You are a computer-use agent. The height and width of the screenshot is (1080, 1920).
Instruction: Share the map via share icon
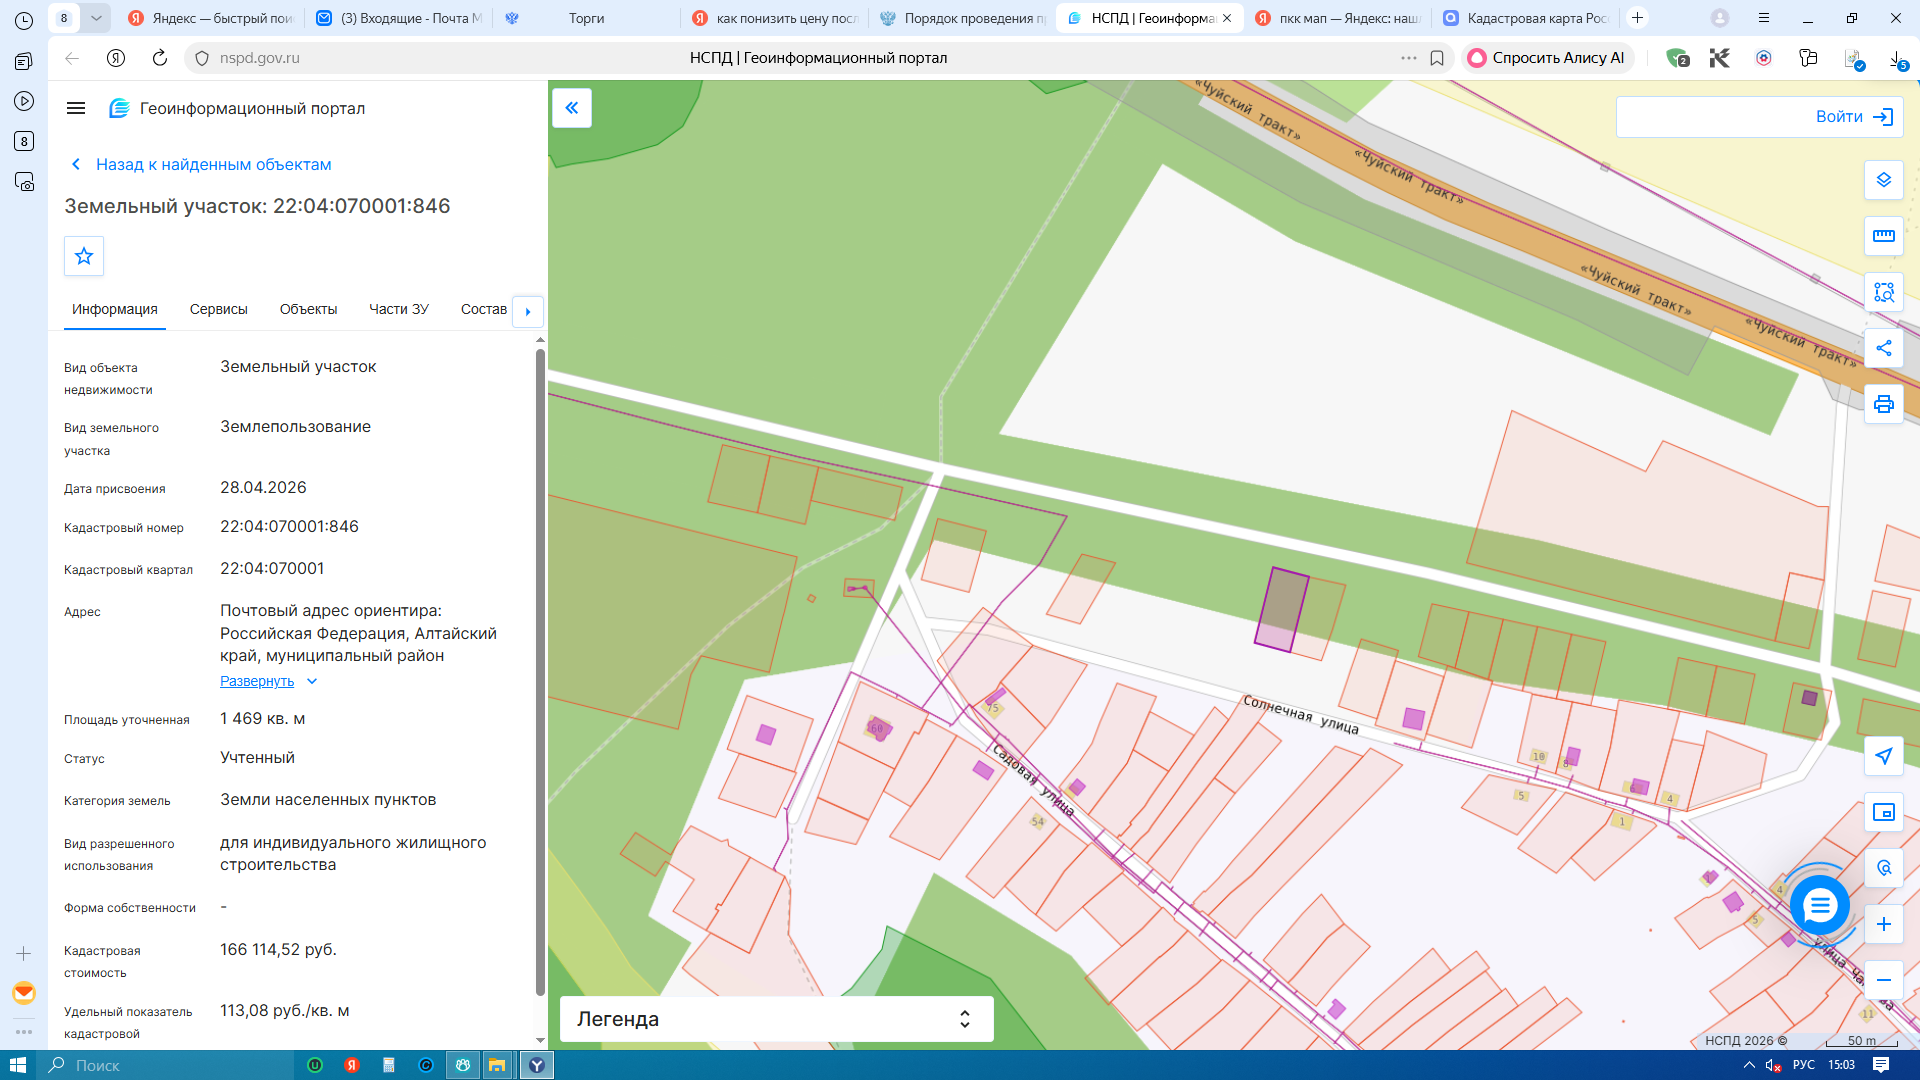click(1884, 348)
